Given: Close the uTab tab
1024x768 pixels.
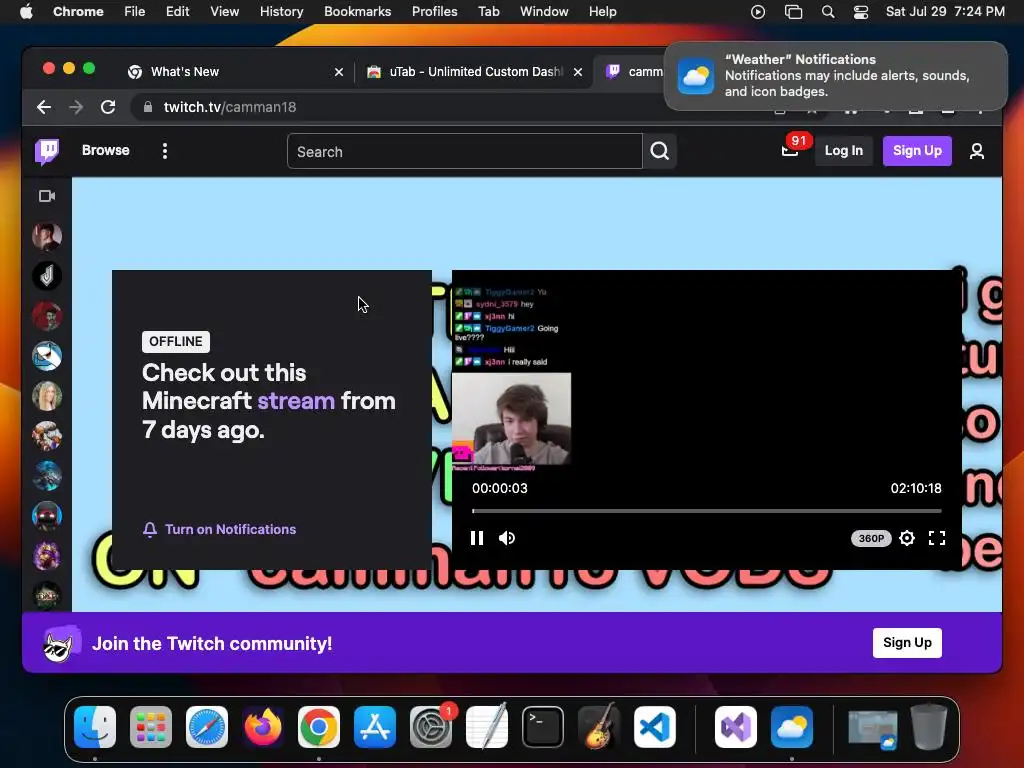Looking at the screenshot, I should tap(578, 72).
